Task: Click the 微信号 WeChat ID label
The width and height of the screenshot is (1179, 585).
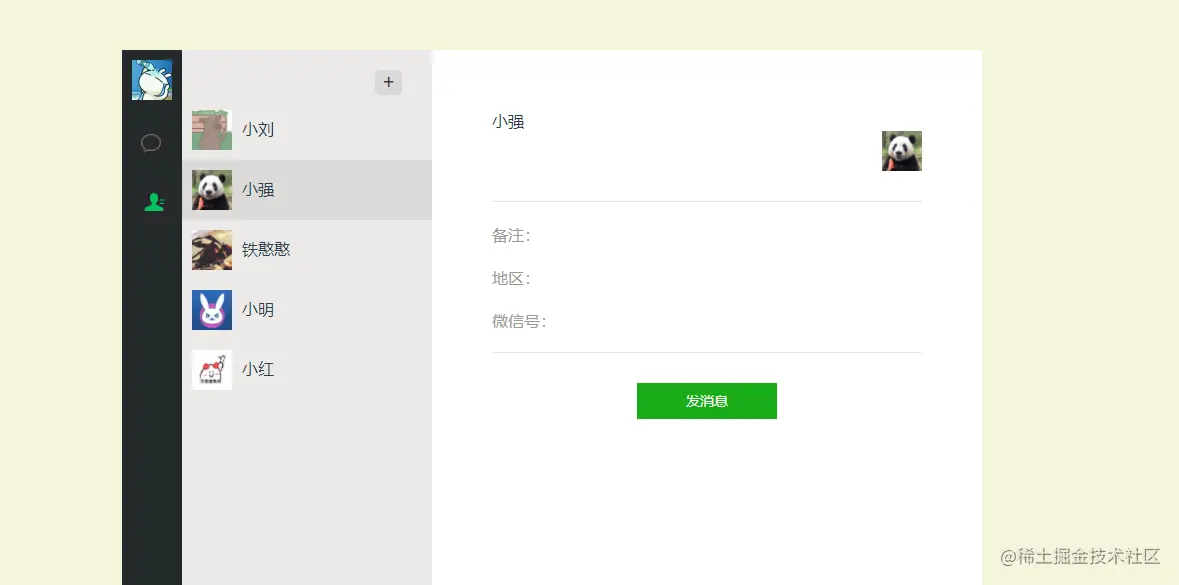Action: [519, 322]
